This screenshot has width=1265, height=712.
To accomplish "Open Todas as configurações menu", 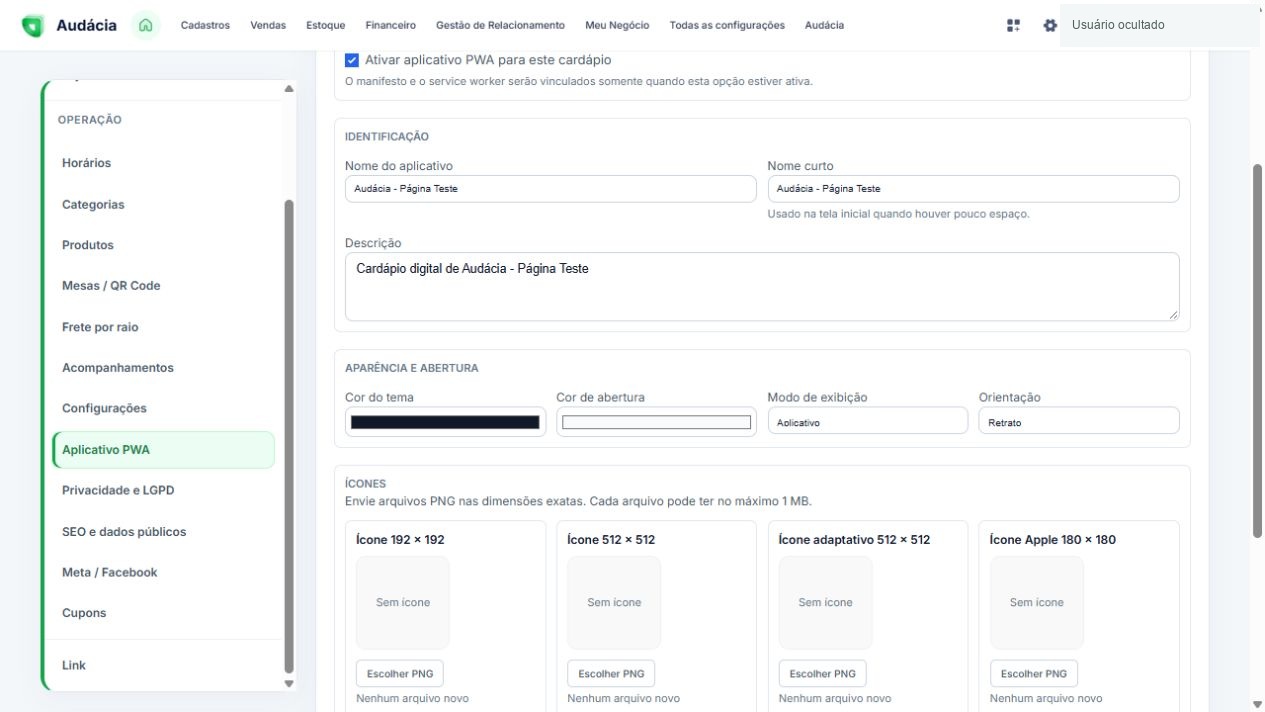I will click(727, 25).
